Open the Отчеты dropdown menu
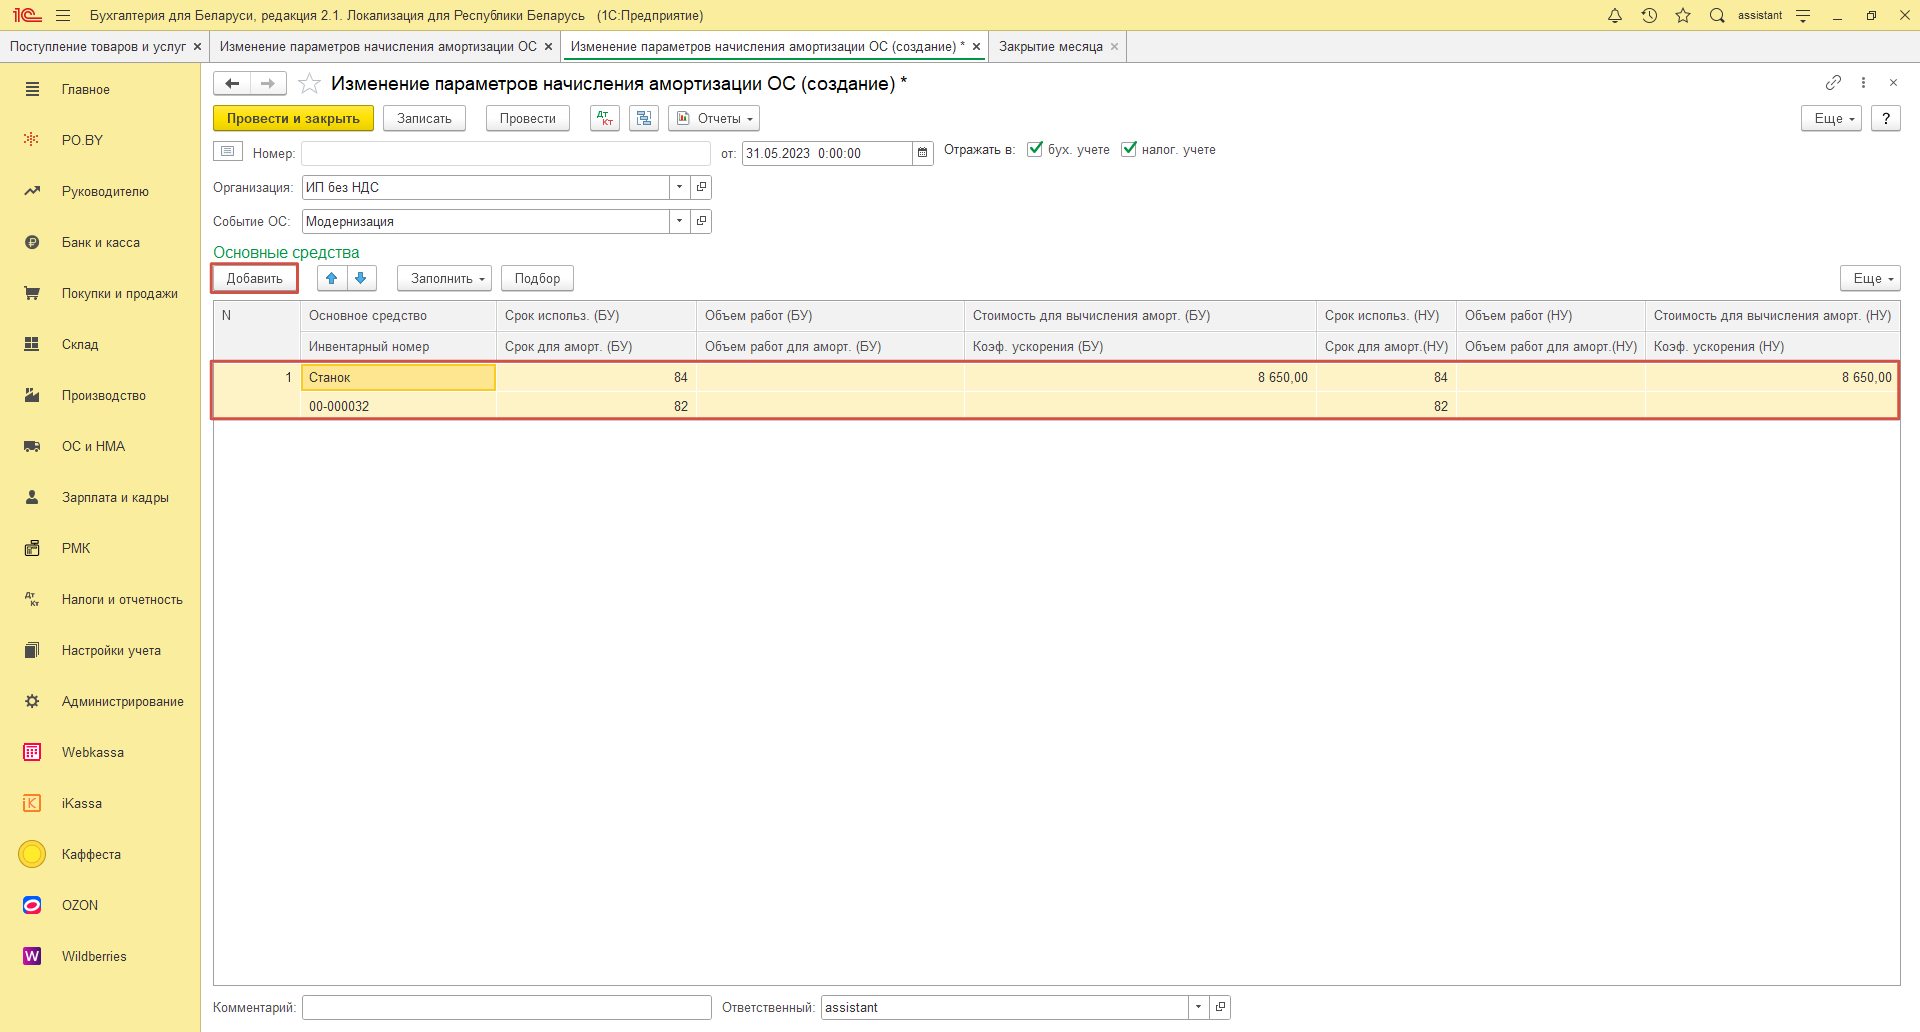 coord(714,118)
